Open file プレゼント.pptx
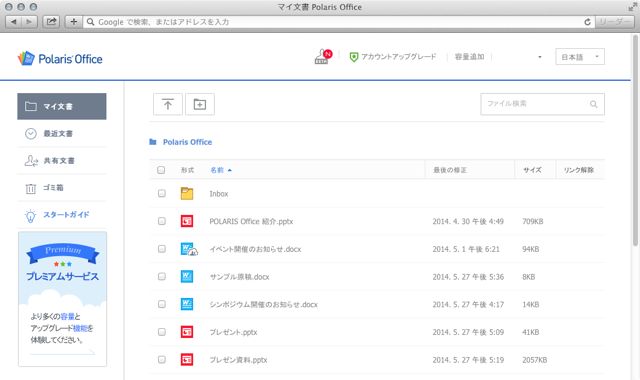The height and width of the screenshot is (380, 640). [233, 332]
